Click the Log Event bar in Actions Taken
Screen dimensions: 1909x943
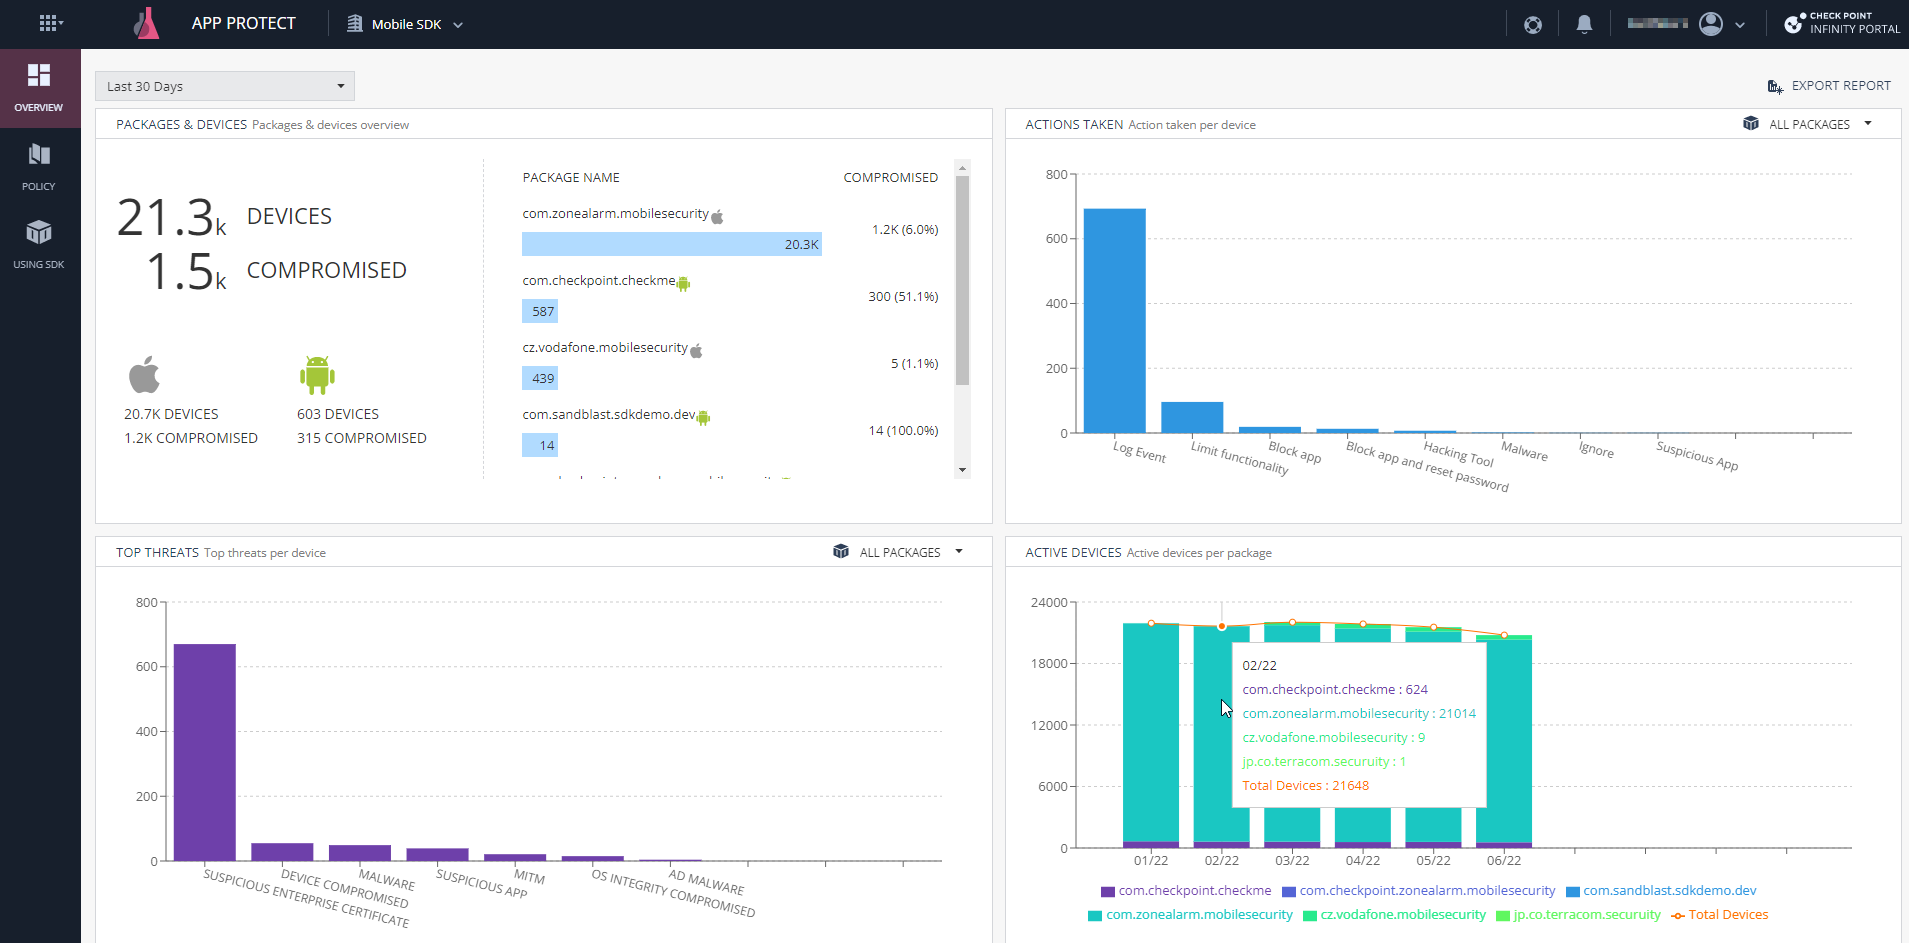(1114, 321)
